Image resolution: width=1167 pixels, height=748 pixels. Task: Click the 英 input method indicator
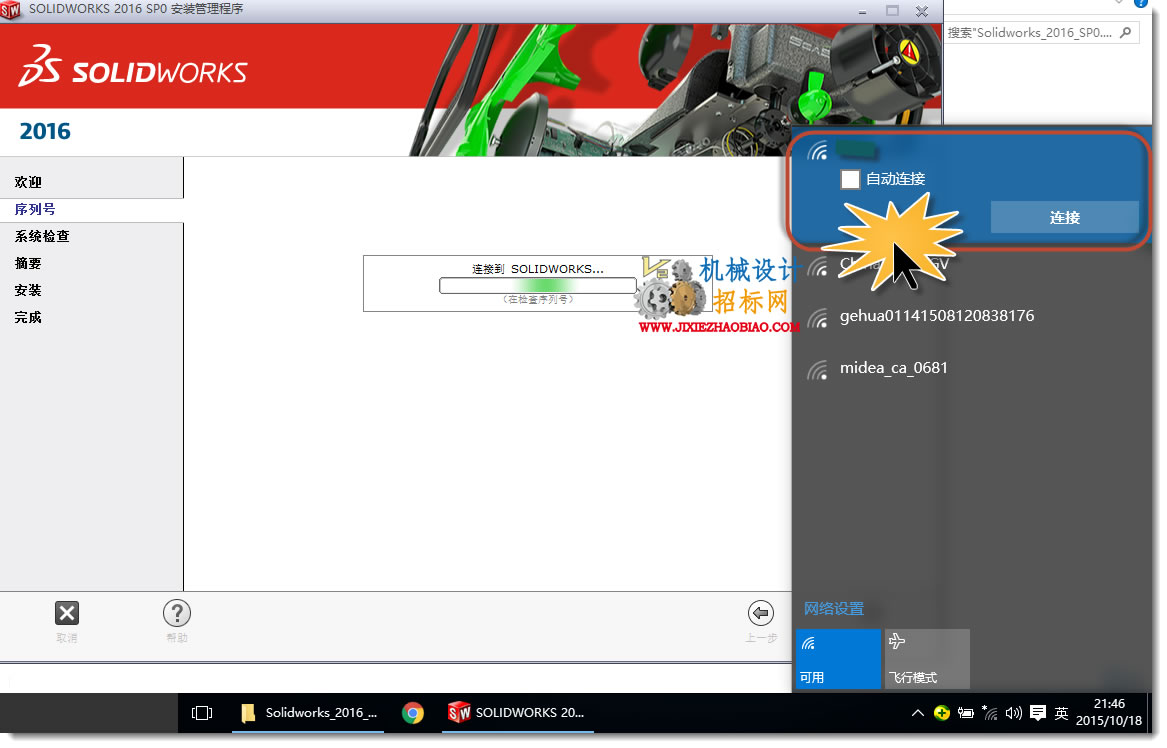pyautogui.click(x=1061, y=713)
